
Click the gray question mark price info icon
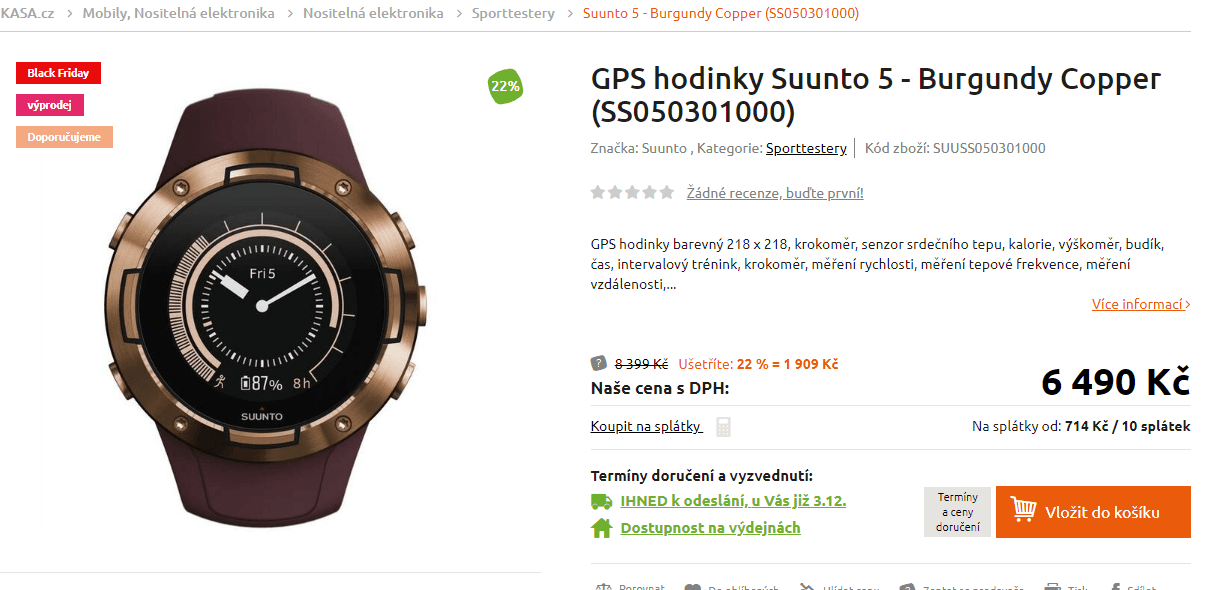coord(599,363)
